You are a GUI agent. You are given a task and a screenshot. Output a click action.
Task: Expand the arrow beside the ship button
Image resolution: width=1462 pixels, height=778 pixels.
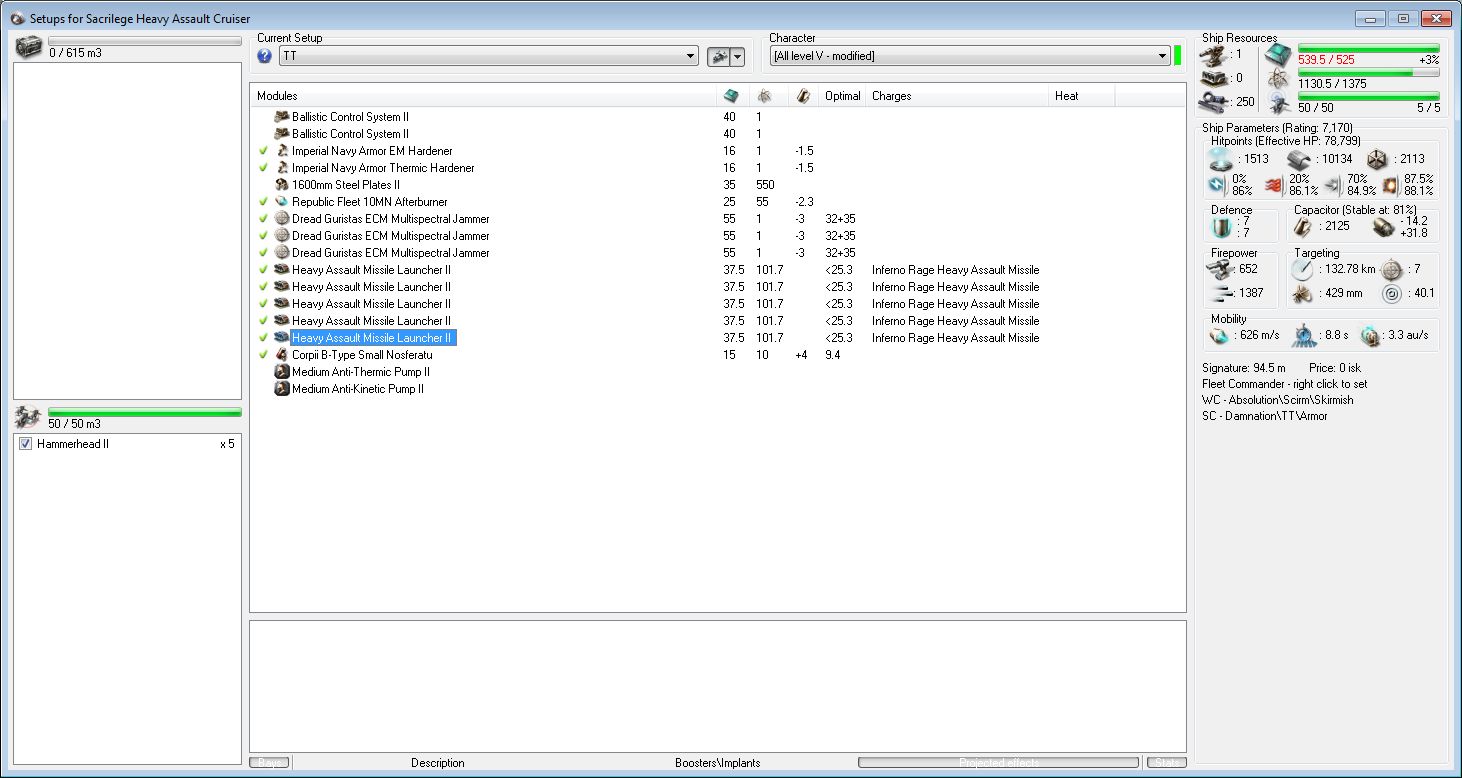738,57
